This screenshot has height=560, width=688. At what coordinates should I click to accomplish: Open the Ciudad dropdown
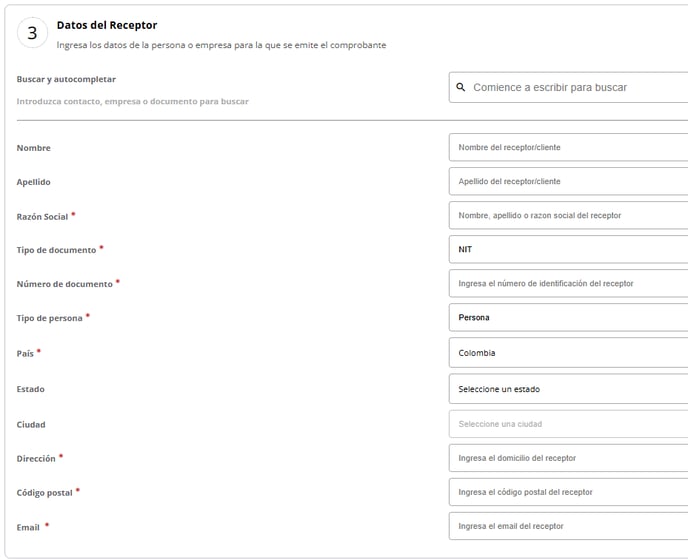tap(568, 424)
